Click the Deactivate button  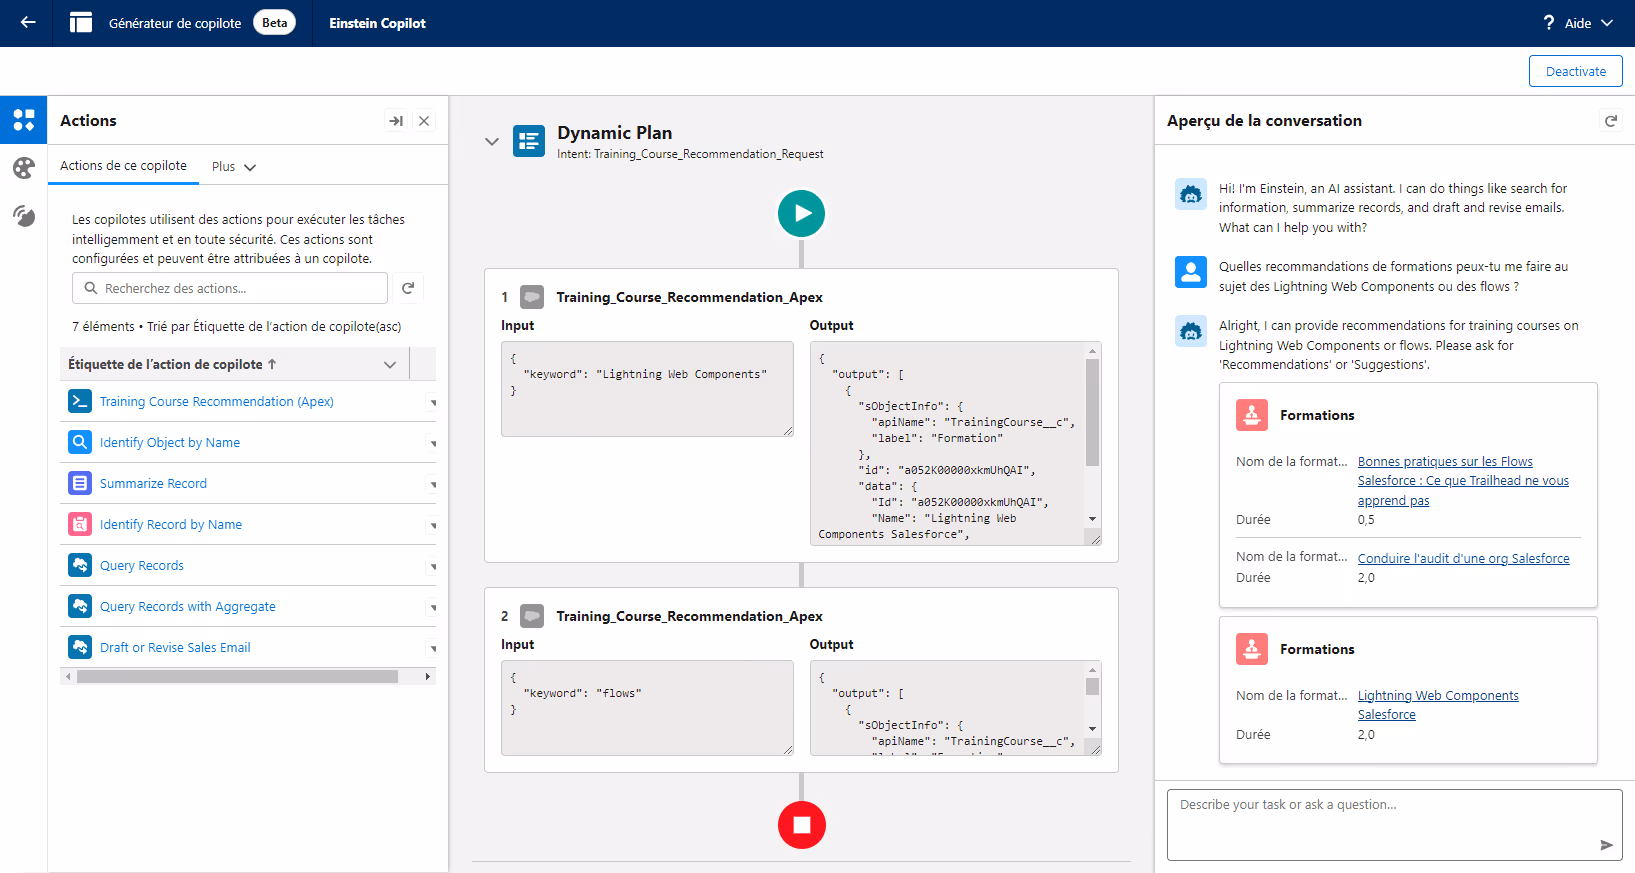[x=1575, y=71]
